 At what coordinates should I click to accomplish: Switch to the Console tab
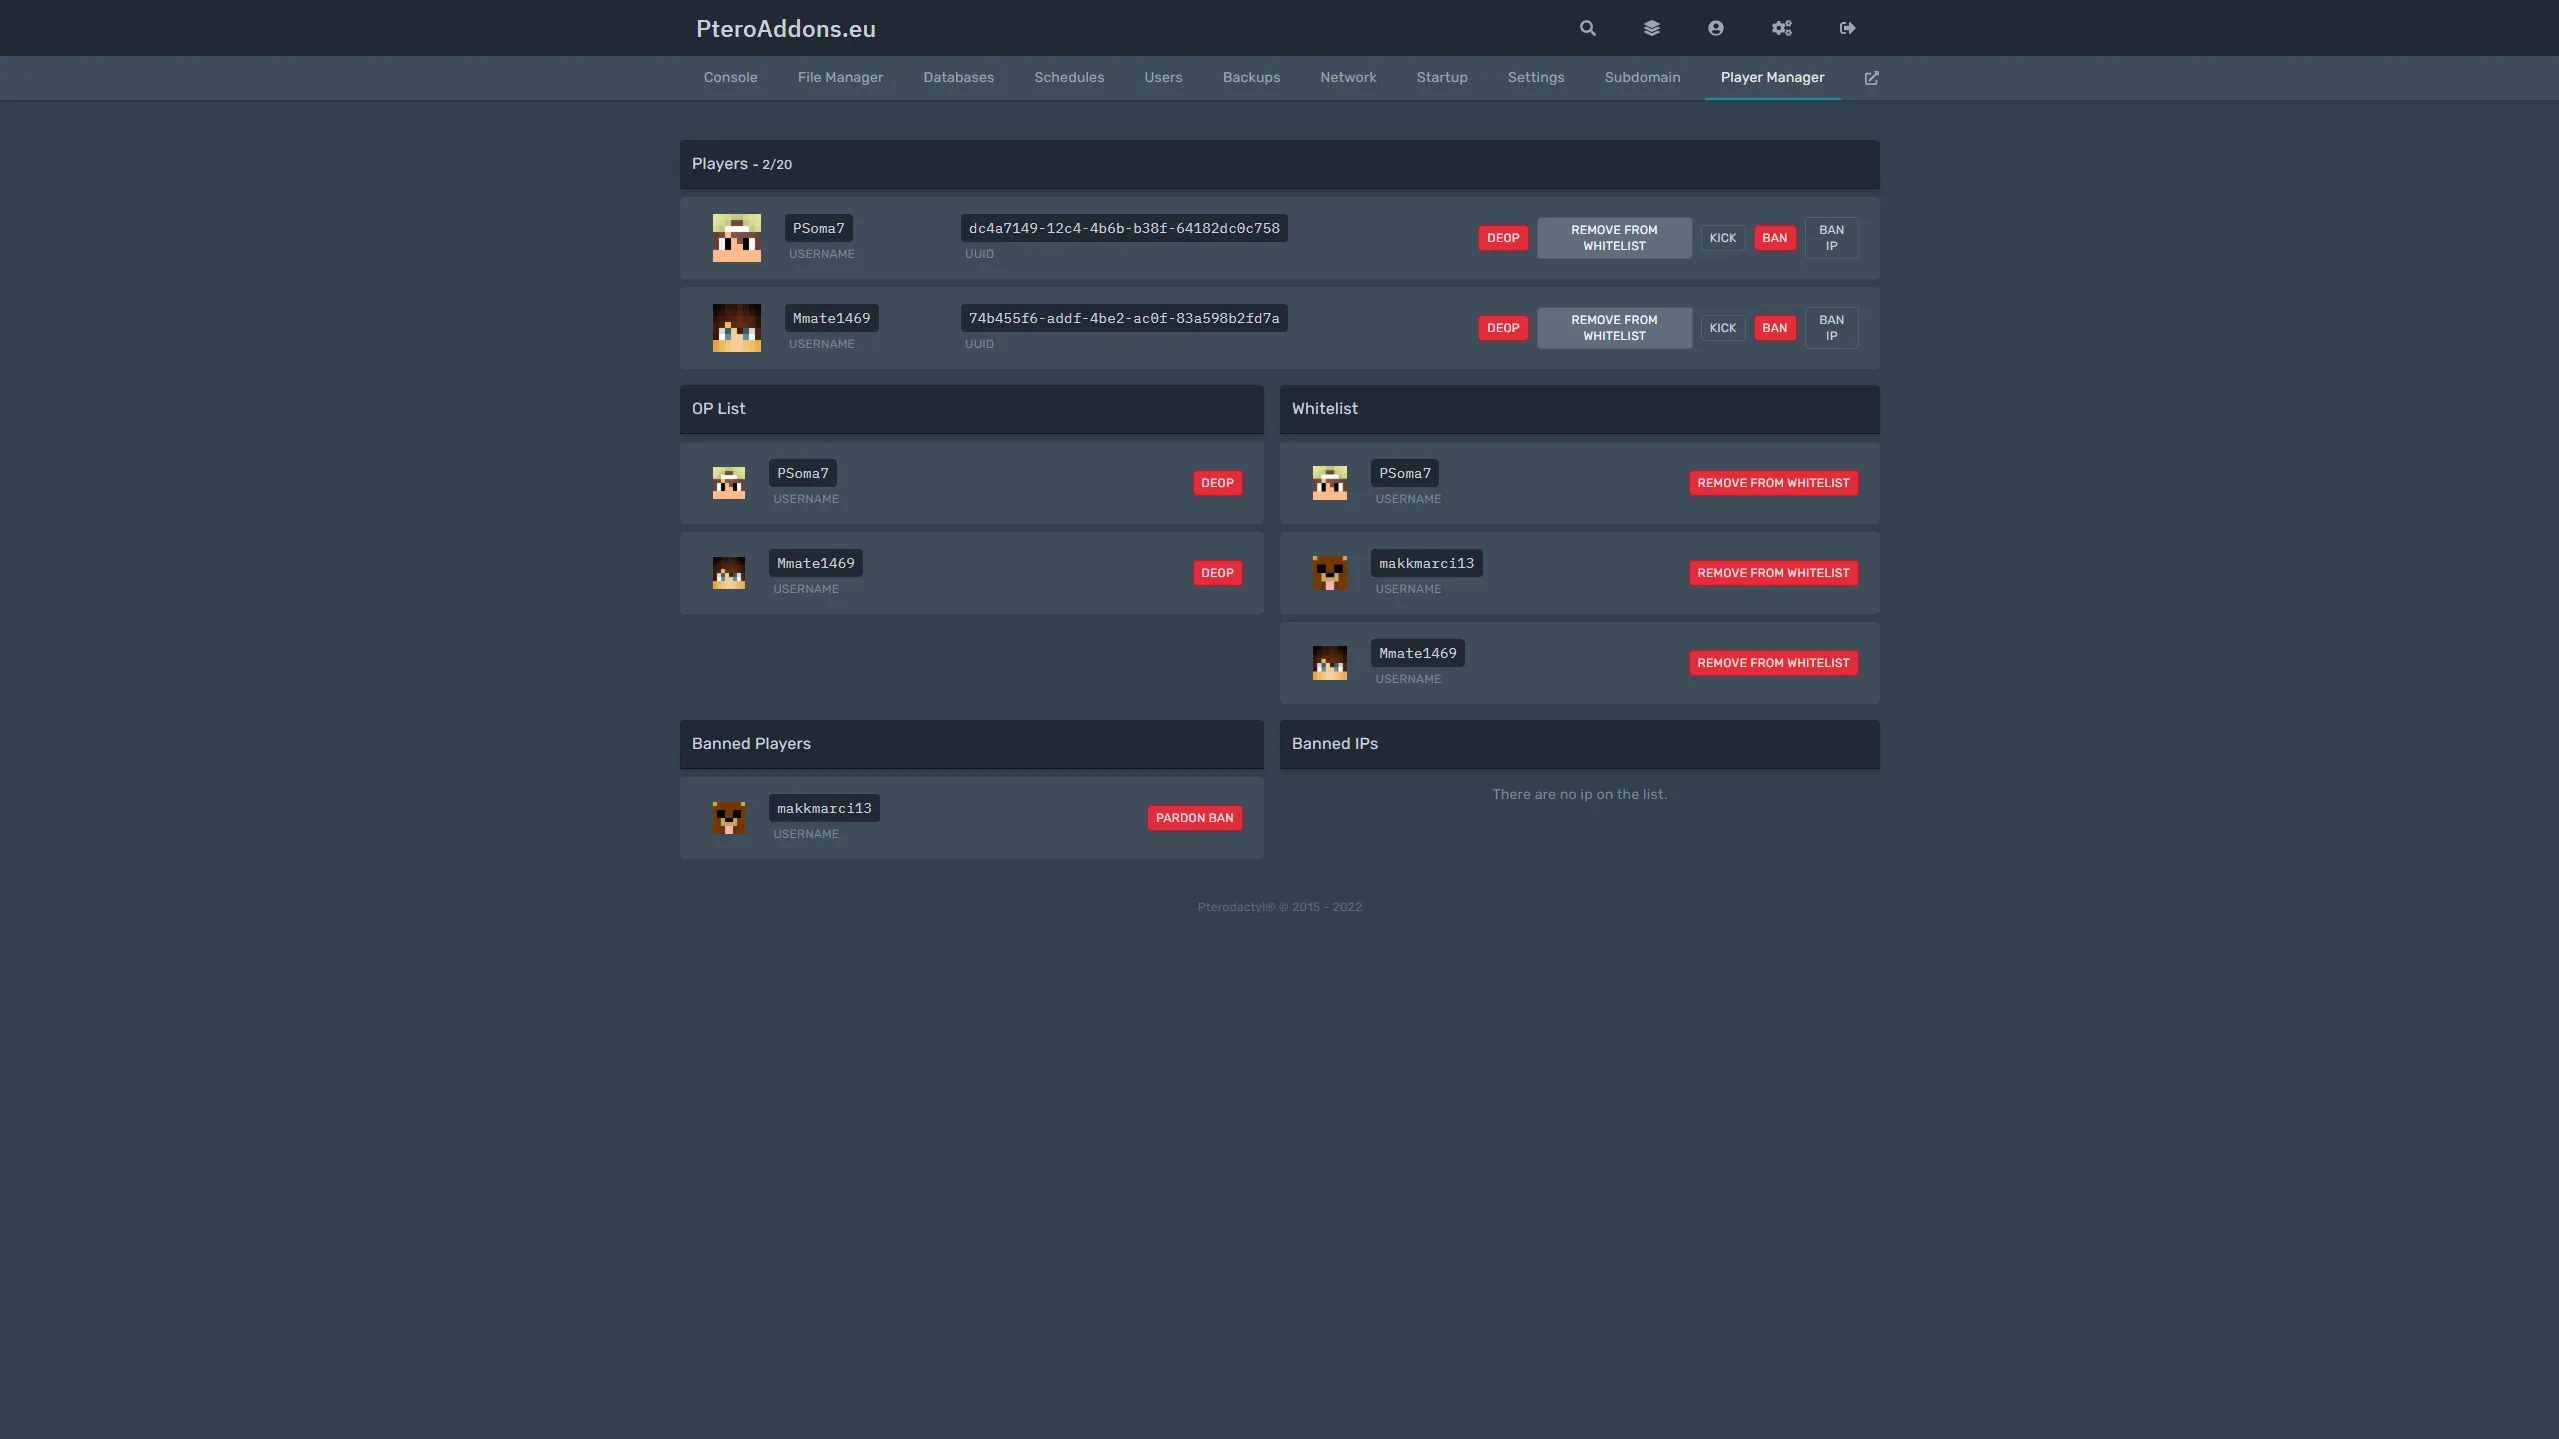click(730, 78)
